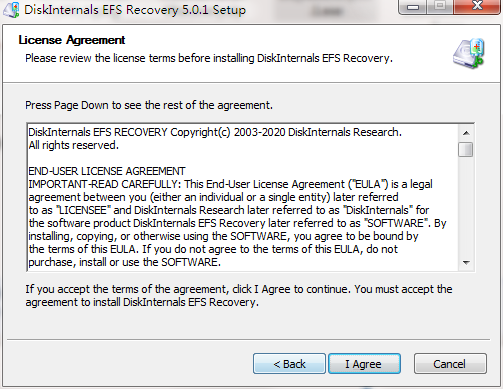Click the Copyright 2003-2020 line in license

coord(215,132)
